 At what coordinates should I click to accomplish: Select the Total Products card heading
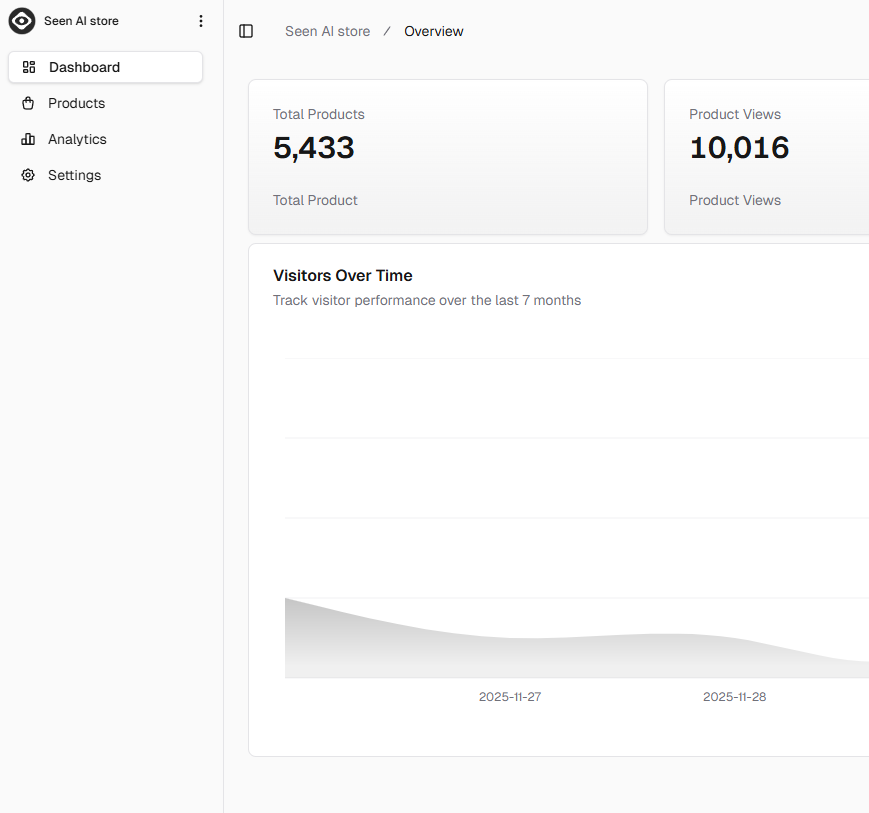(x=318, y=114)
